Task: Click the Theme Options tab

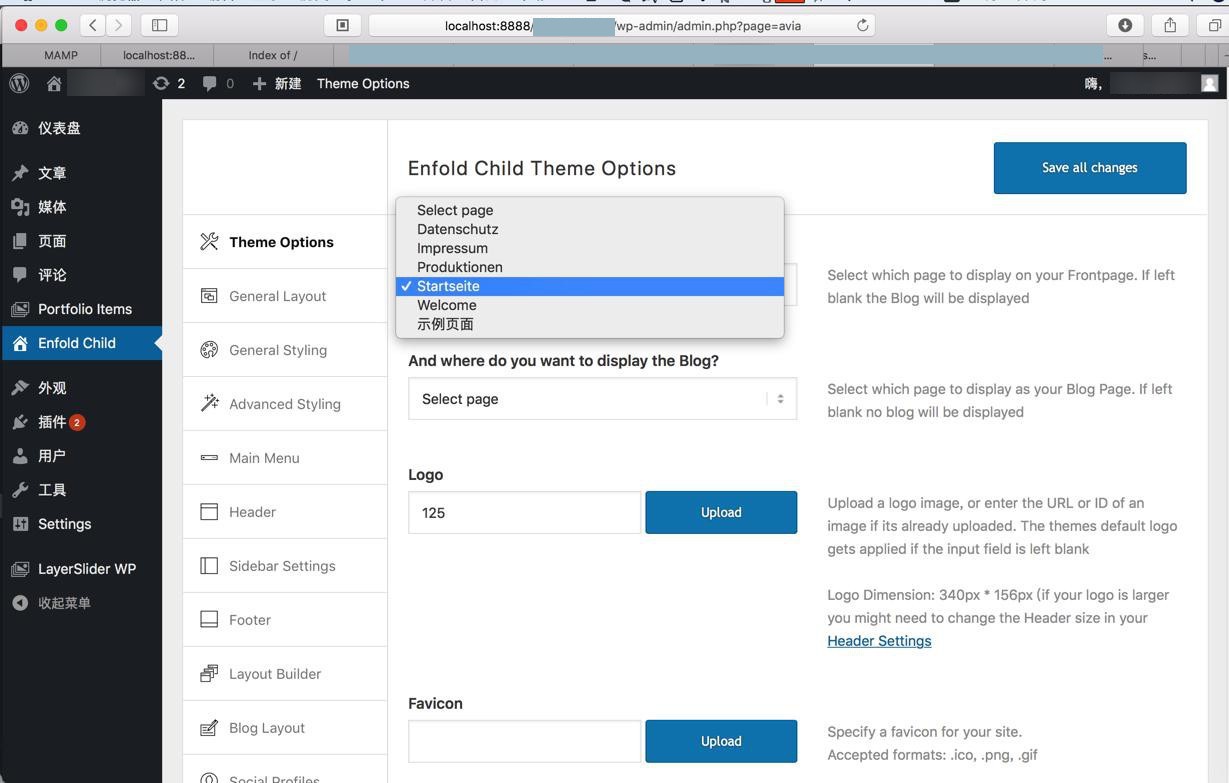Action: click(x=285, y=242)
